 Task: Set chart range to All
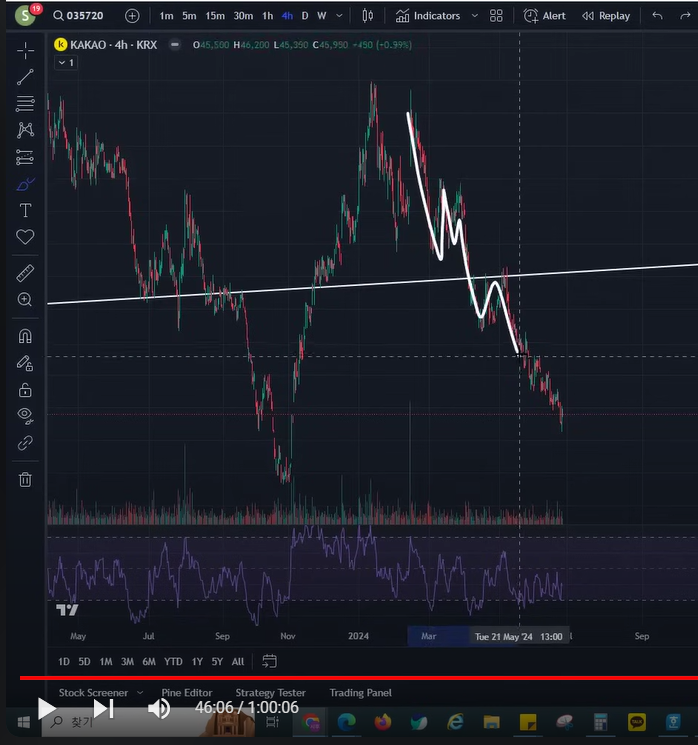pos(238,661)
